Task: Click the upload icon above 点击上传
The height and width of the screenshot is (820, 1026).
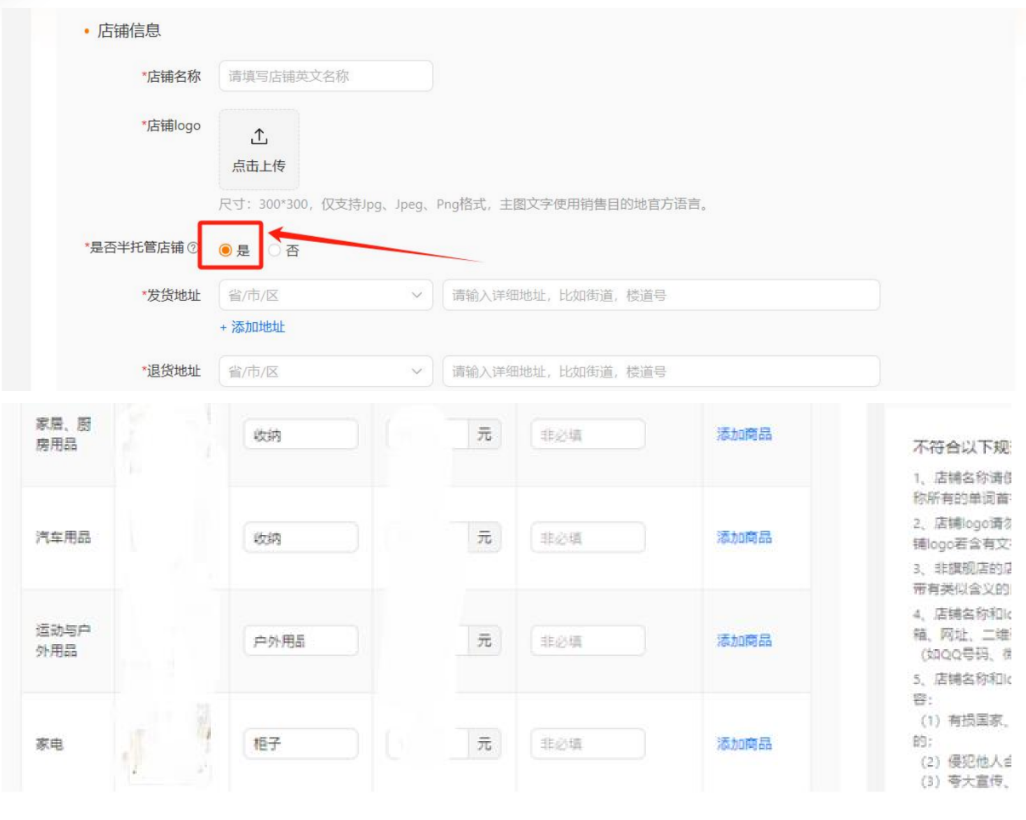Action: tap(258, 137)
